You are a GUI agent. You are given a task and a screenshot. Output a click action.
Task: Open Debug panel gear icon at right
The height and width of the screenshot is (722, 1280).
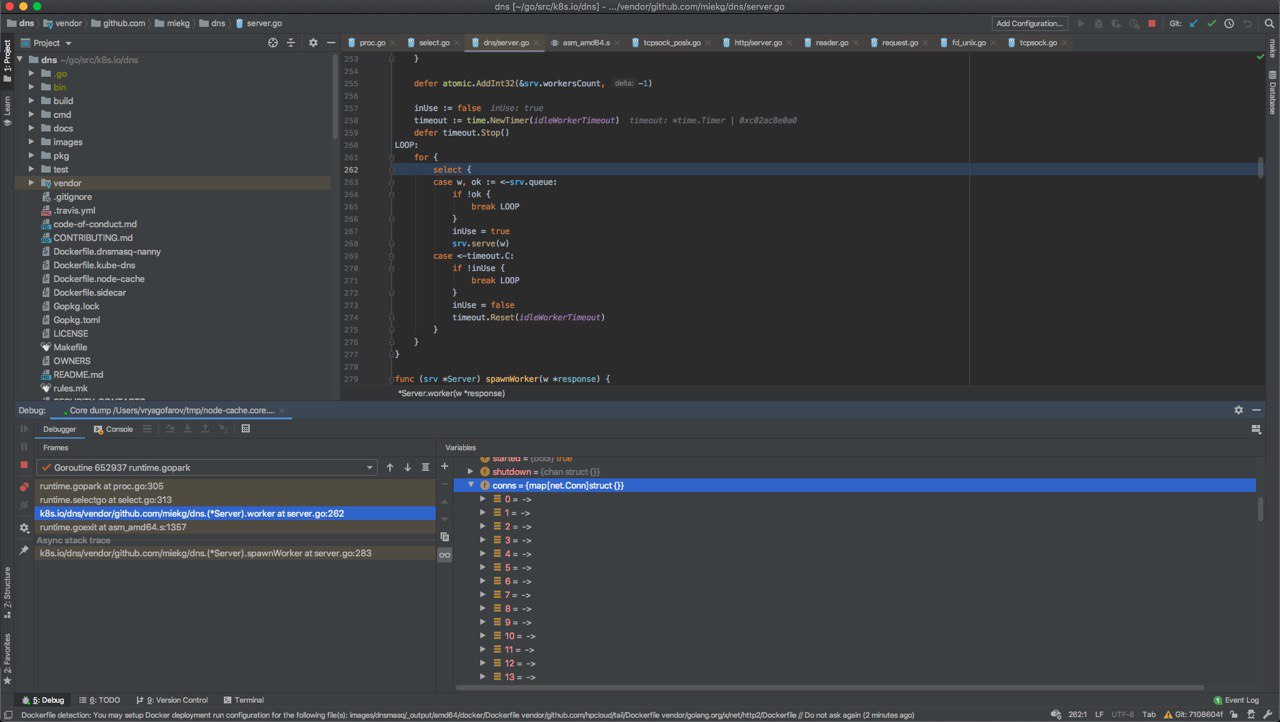pyautogui.click(x=1239, y=410)
